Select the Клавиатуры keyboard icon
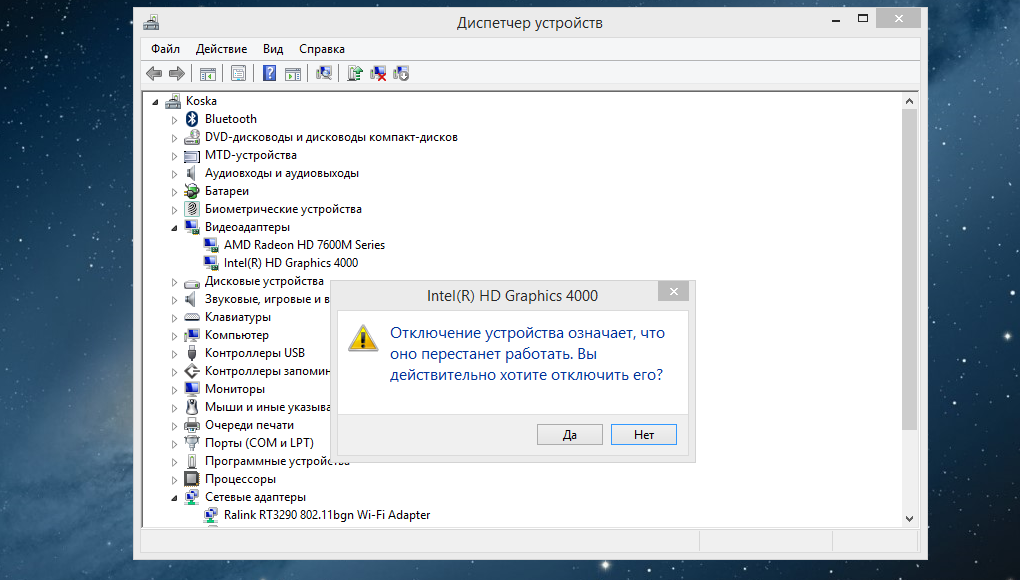 192,317
